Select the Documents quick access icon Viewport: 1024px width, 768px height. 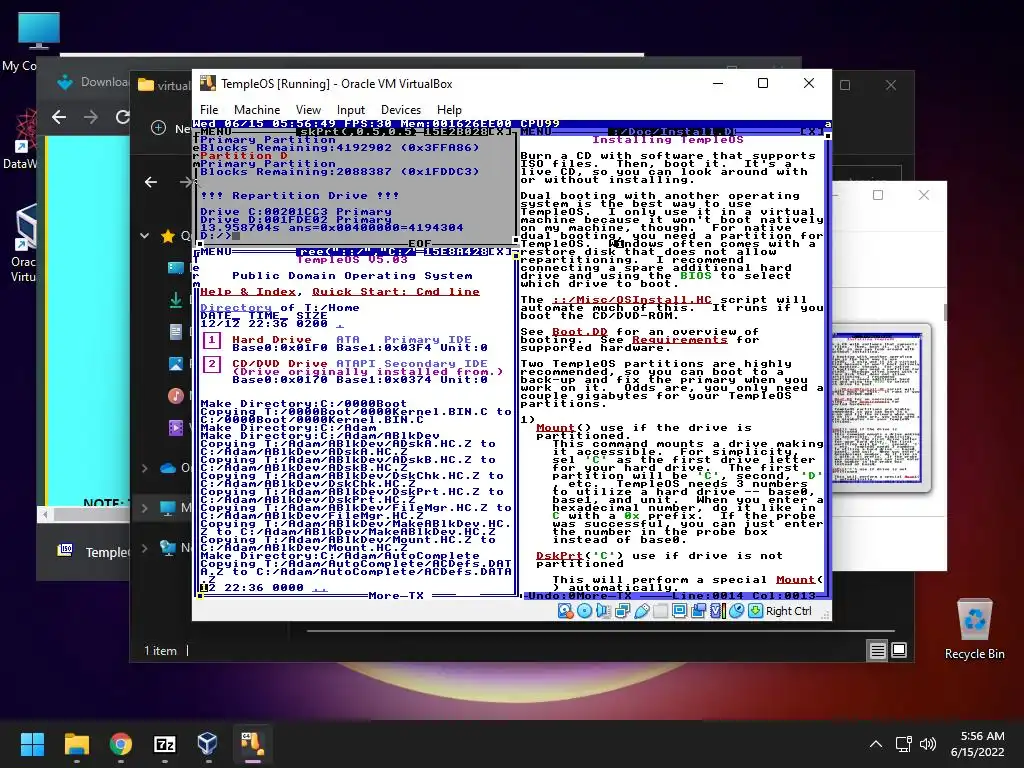[x=176, y=332]
